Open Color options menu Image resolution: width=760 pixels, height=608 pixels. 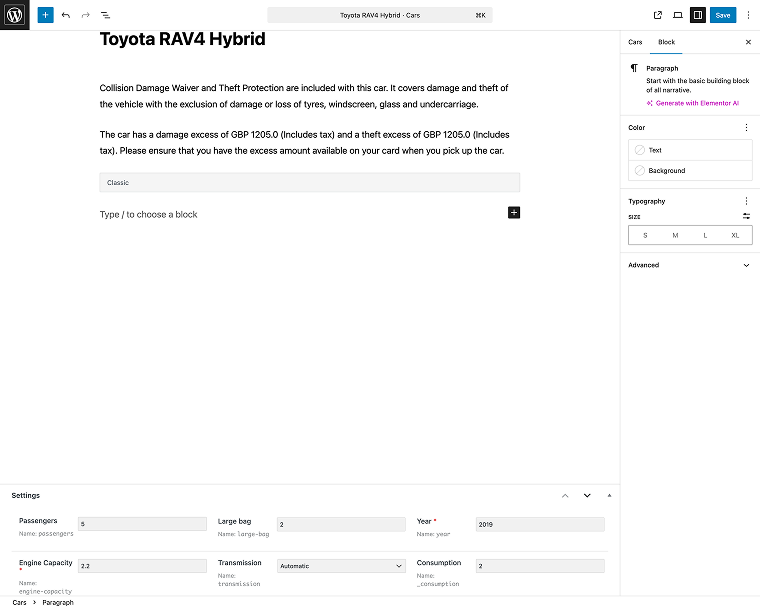tap(746, 128)
